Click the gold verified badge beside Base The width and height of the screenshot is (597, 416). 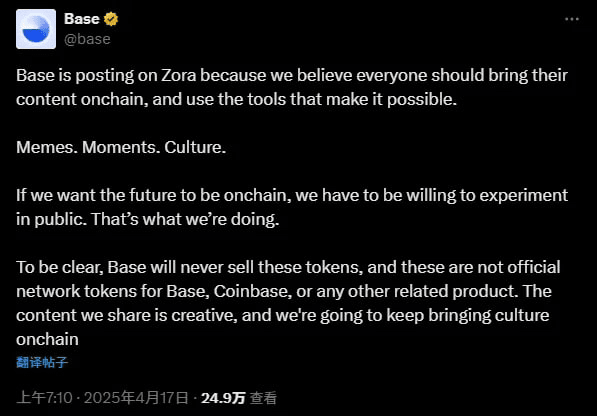[111, 19]
